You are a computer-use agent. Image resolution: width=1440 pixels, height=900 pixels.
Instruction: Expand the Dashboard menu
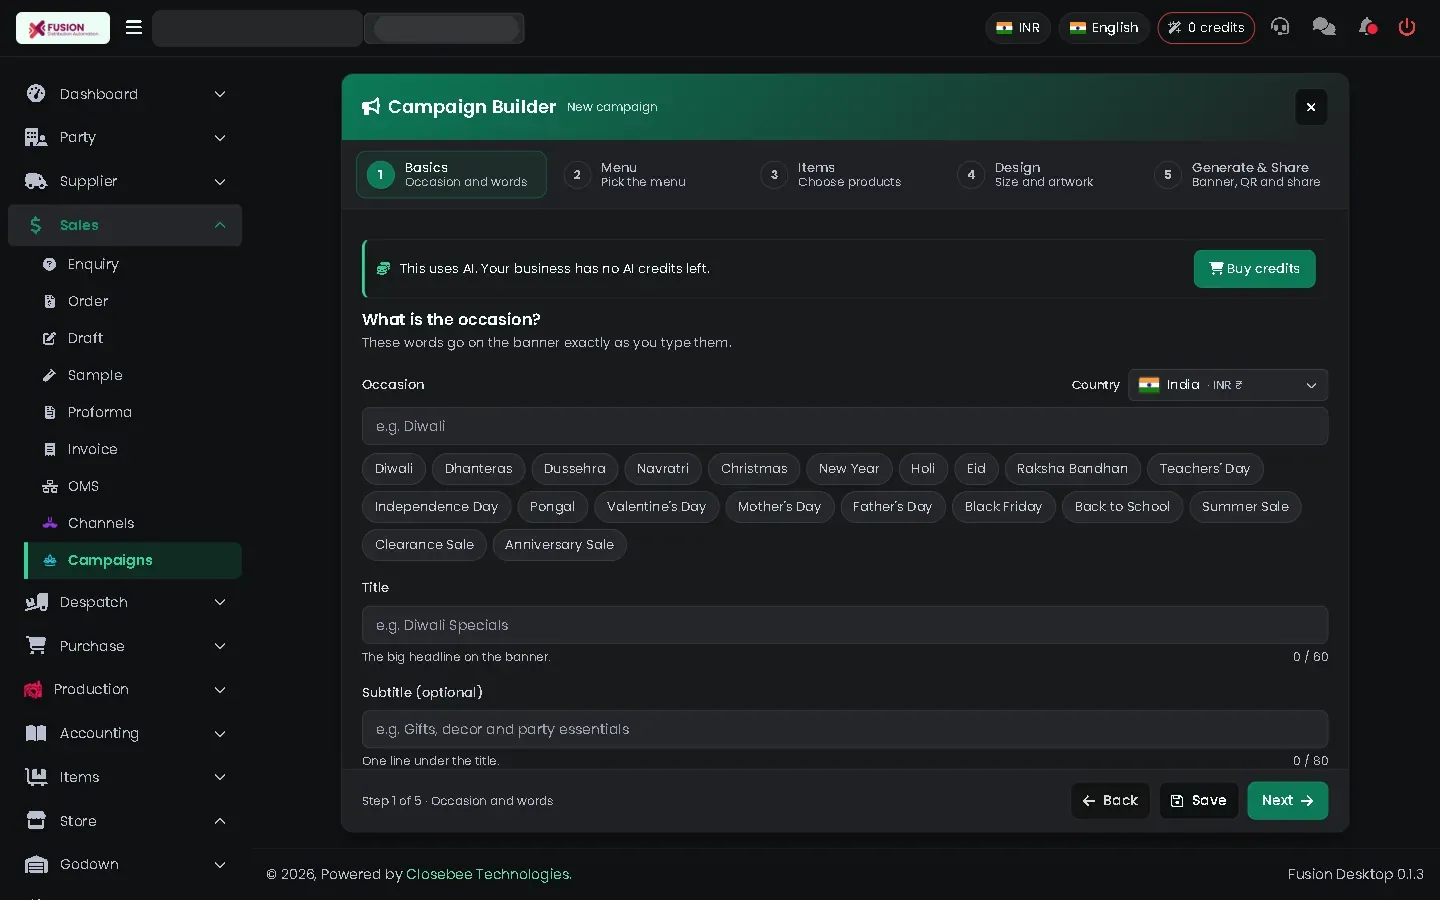(125, 94)
